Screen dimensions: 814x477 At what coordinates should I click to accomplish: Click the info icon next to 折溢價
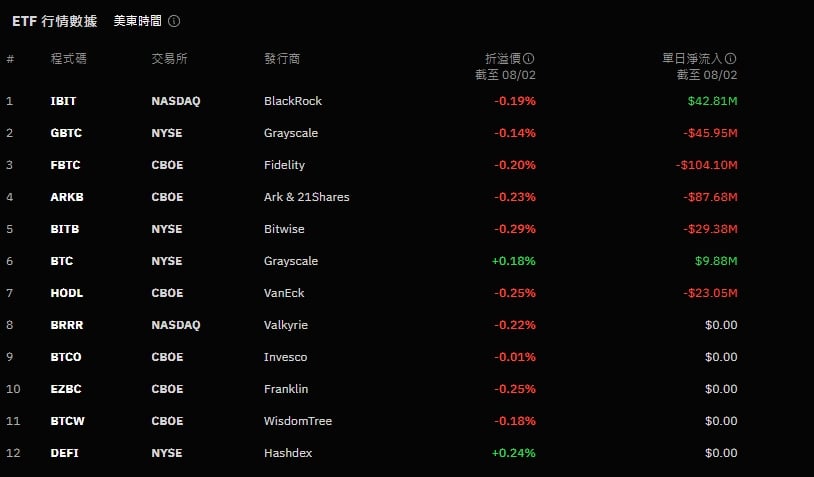(529, 59)
